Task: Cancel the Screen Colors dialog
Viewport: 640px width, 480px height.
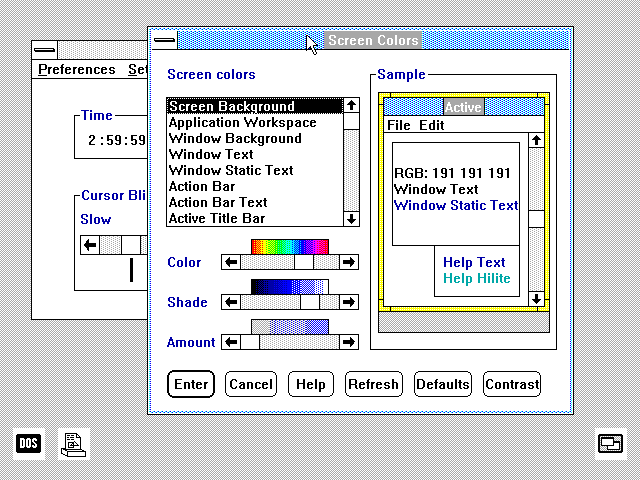Action: point(251,384)
